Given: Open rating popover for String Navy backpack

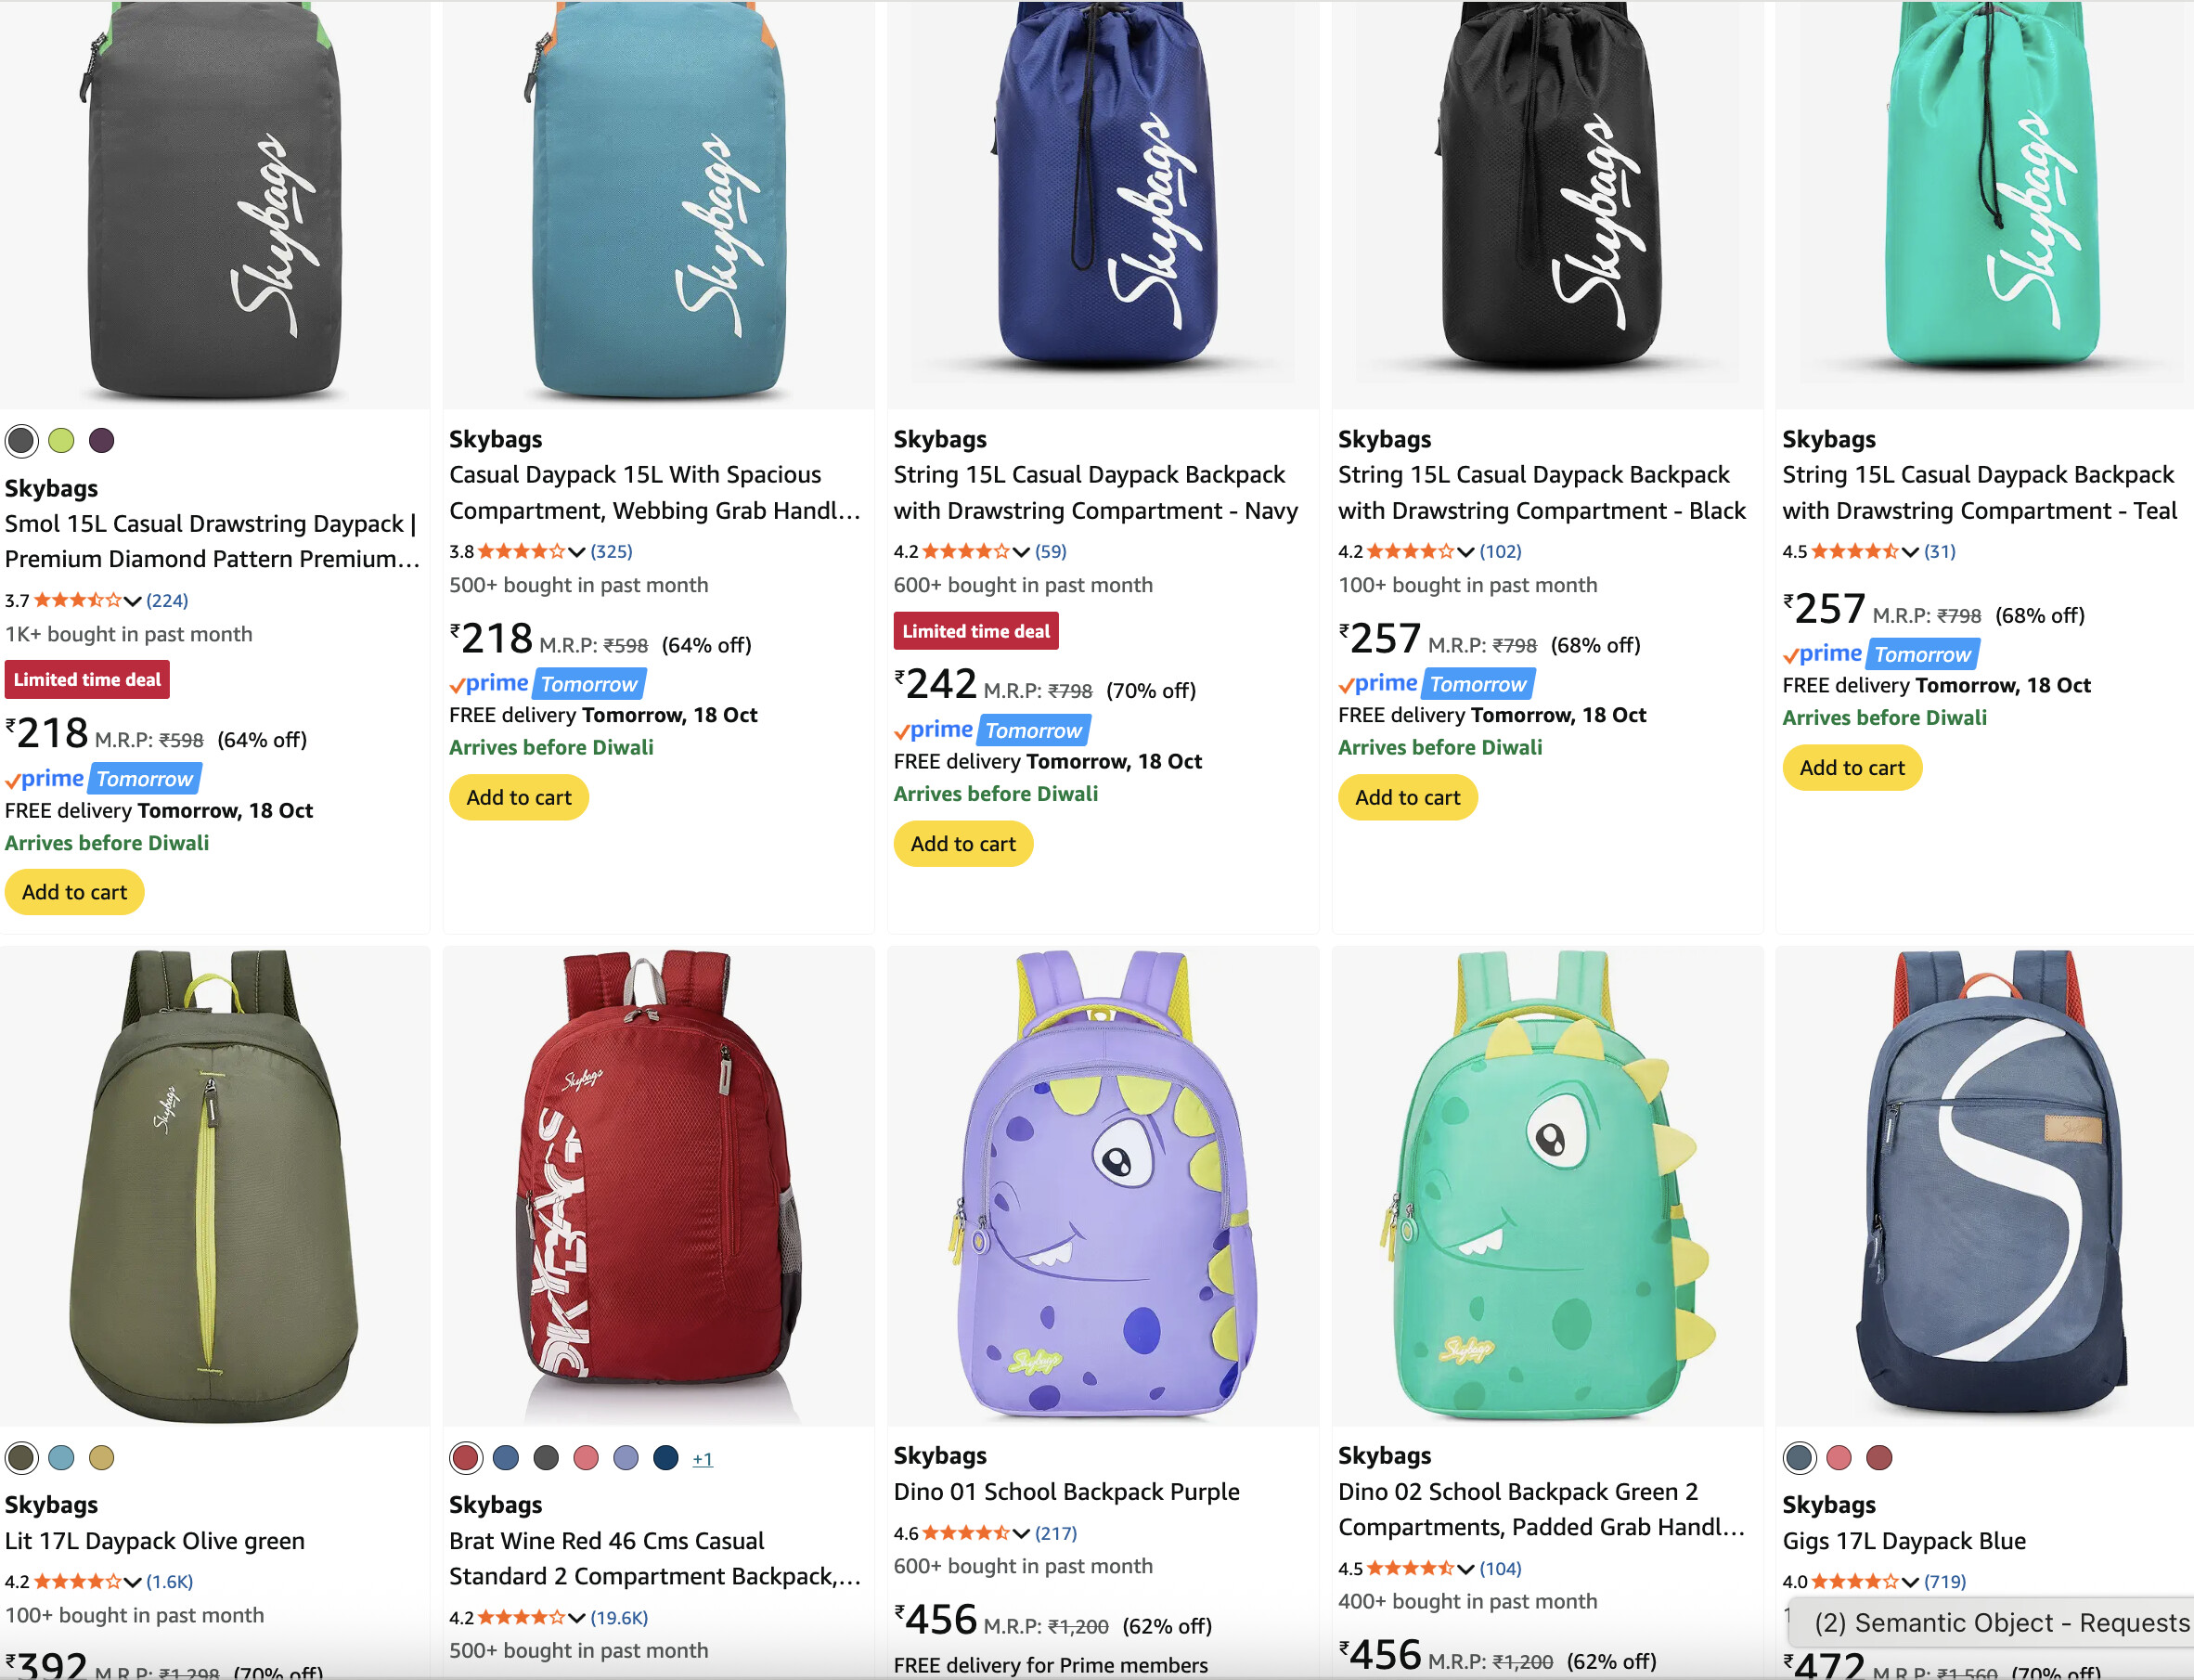Looking at the screenshot, I should click(x=1021, y=552).
